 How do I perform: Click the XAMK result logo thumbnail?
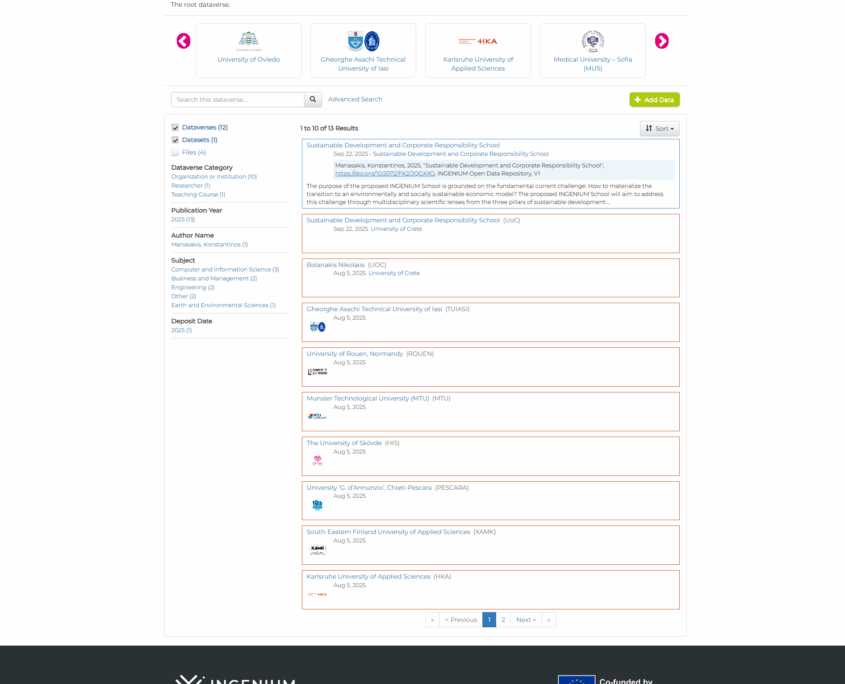(317, 549)
